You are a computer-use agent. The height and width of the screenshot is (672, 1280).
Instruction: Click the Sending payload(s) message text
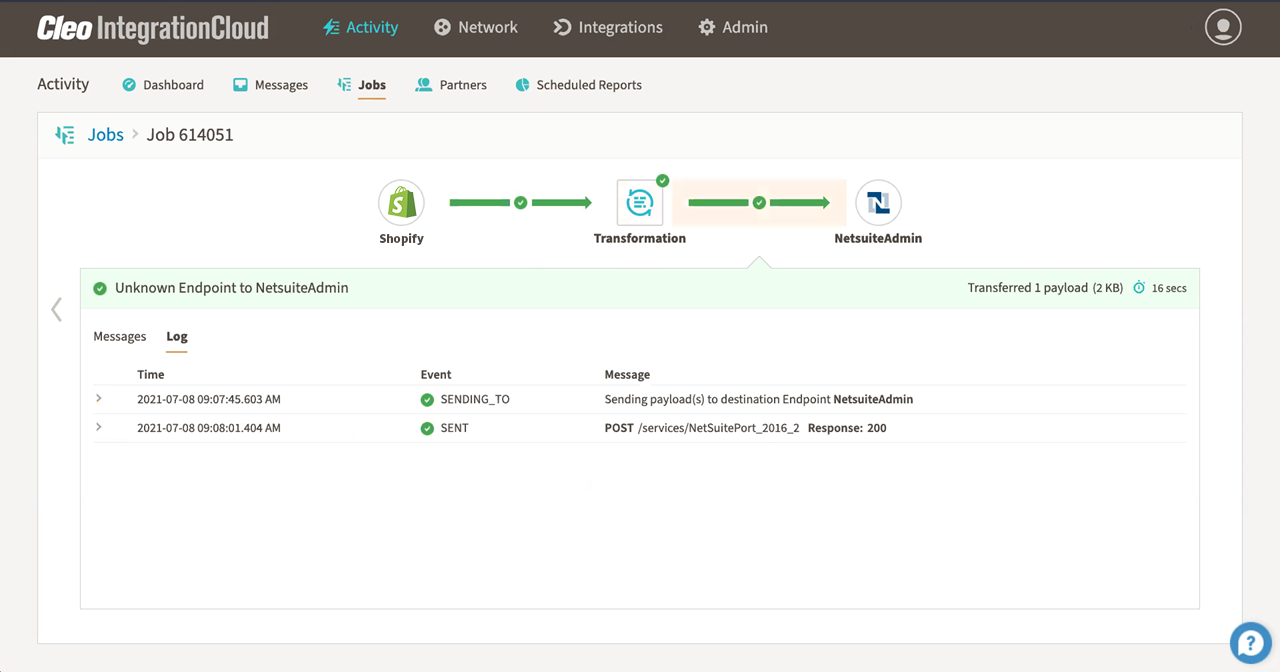click(759, 399)
